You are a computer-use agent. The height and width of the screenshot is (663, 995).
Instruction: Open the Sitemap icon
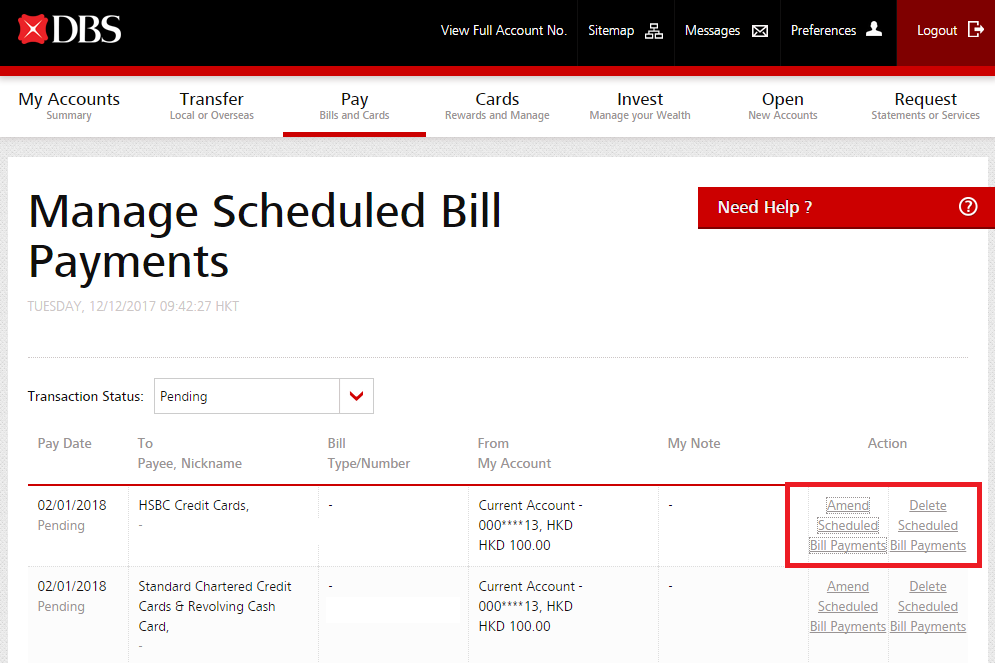click(654, 31)
